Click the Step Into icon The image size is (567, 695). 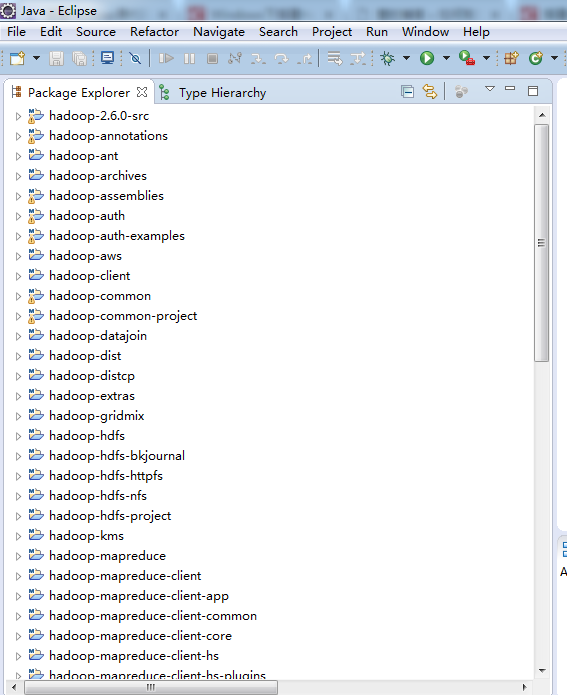pos(258,58)
